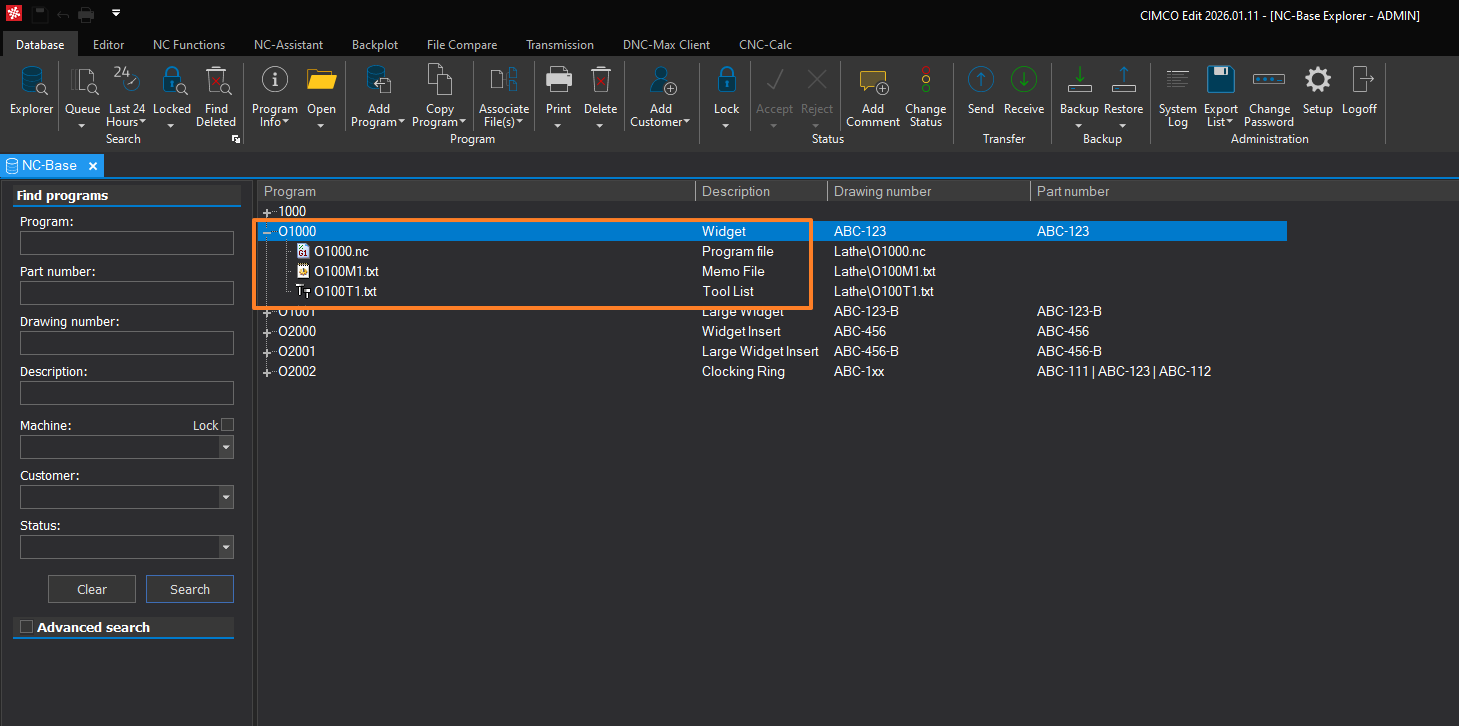This screenshot has height=726, width=1459.
Task: Expand the O2002 program node
Action: click(267, 372)
